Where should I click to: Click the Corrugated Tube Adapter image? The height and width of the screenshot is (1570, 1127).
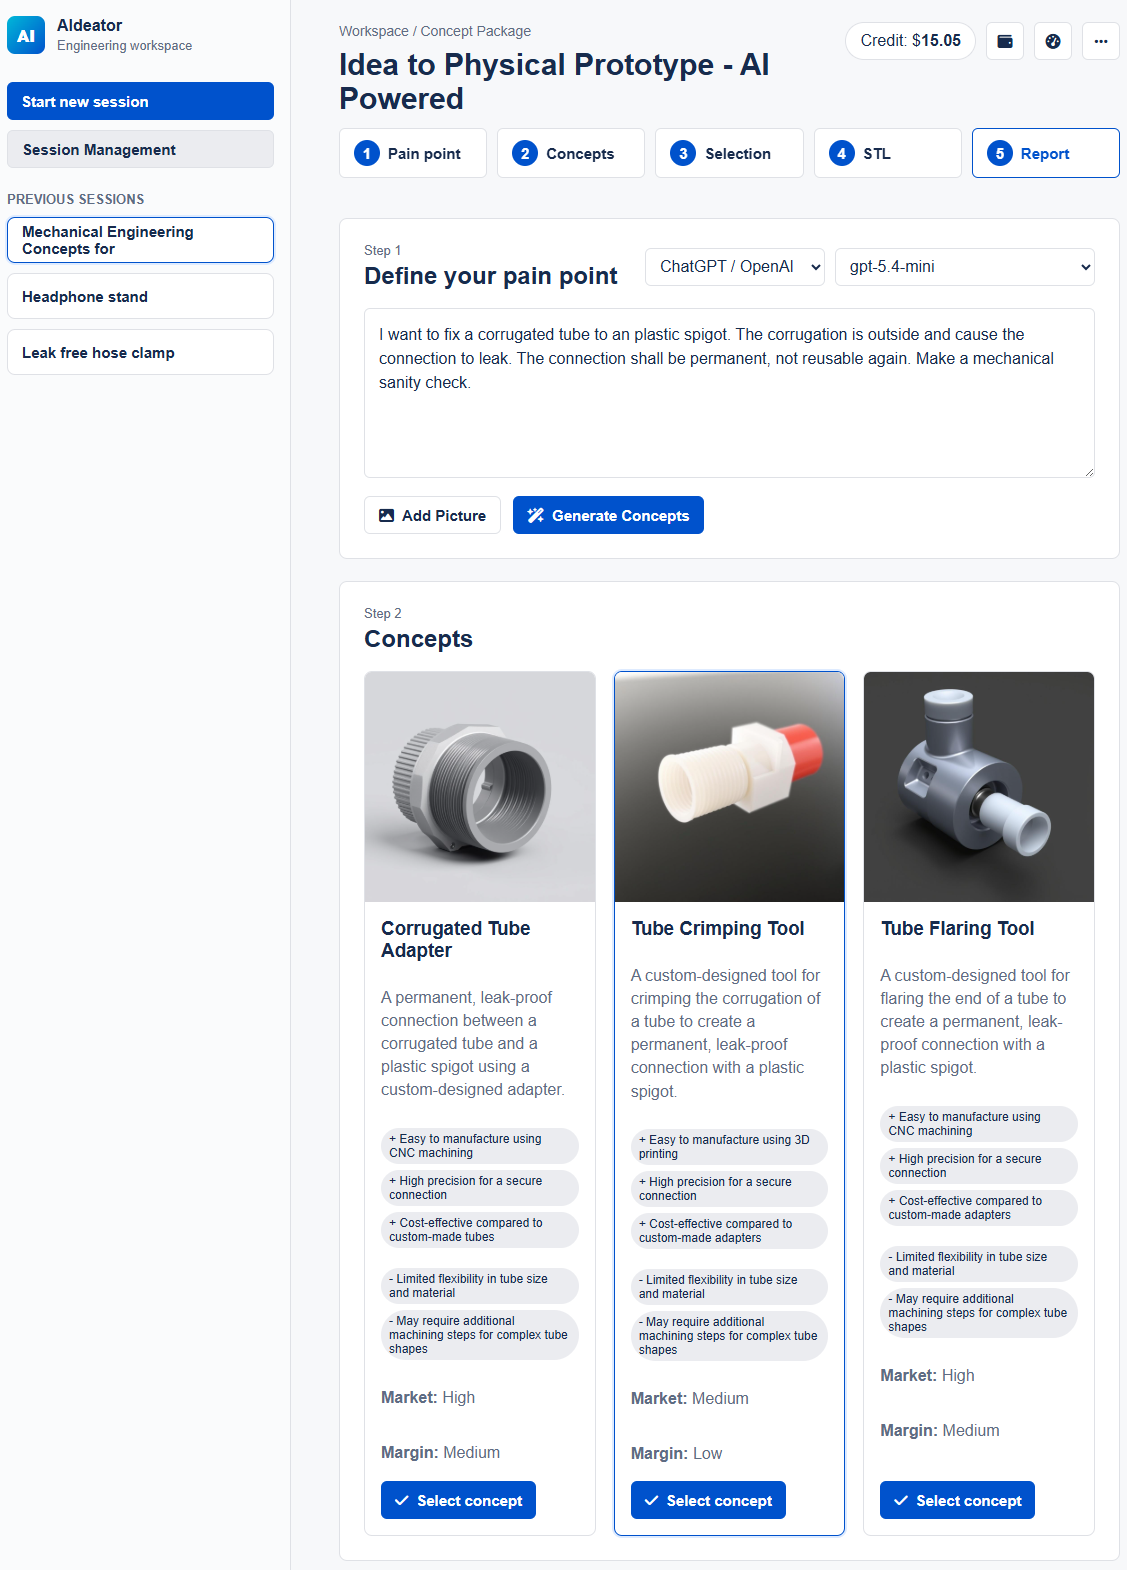(480, 787)
